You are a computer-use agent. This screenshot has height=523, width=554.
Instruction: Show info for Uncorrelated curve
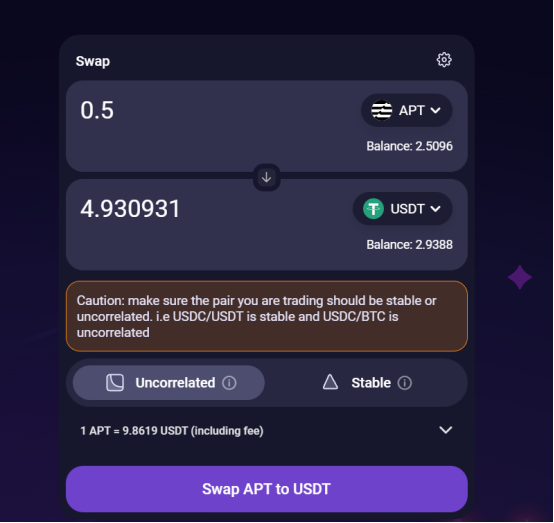(x=229, y=383)
